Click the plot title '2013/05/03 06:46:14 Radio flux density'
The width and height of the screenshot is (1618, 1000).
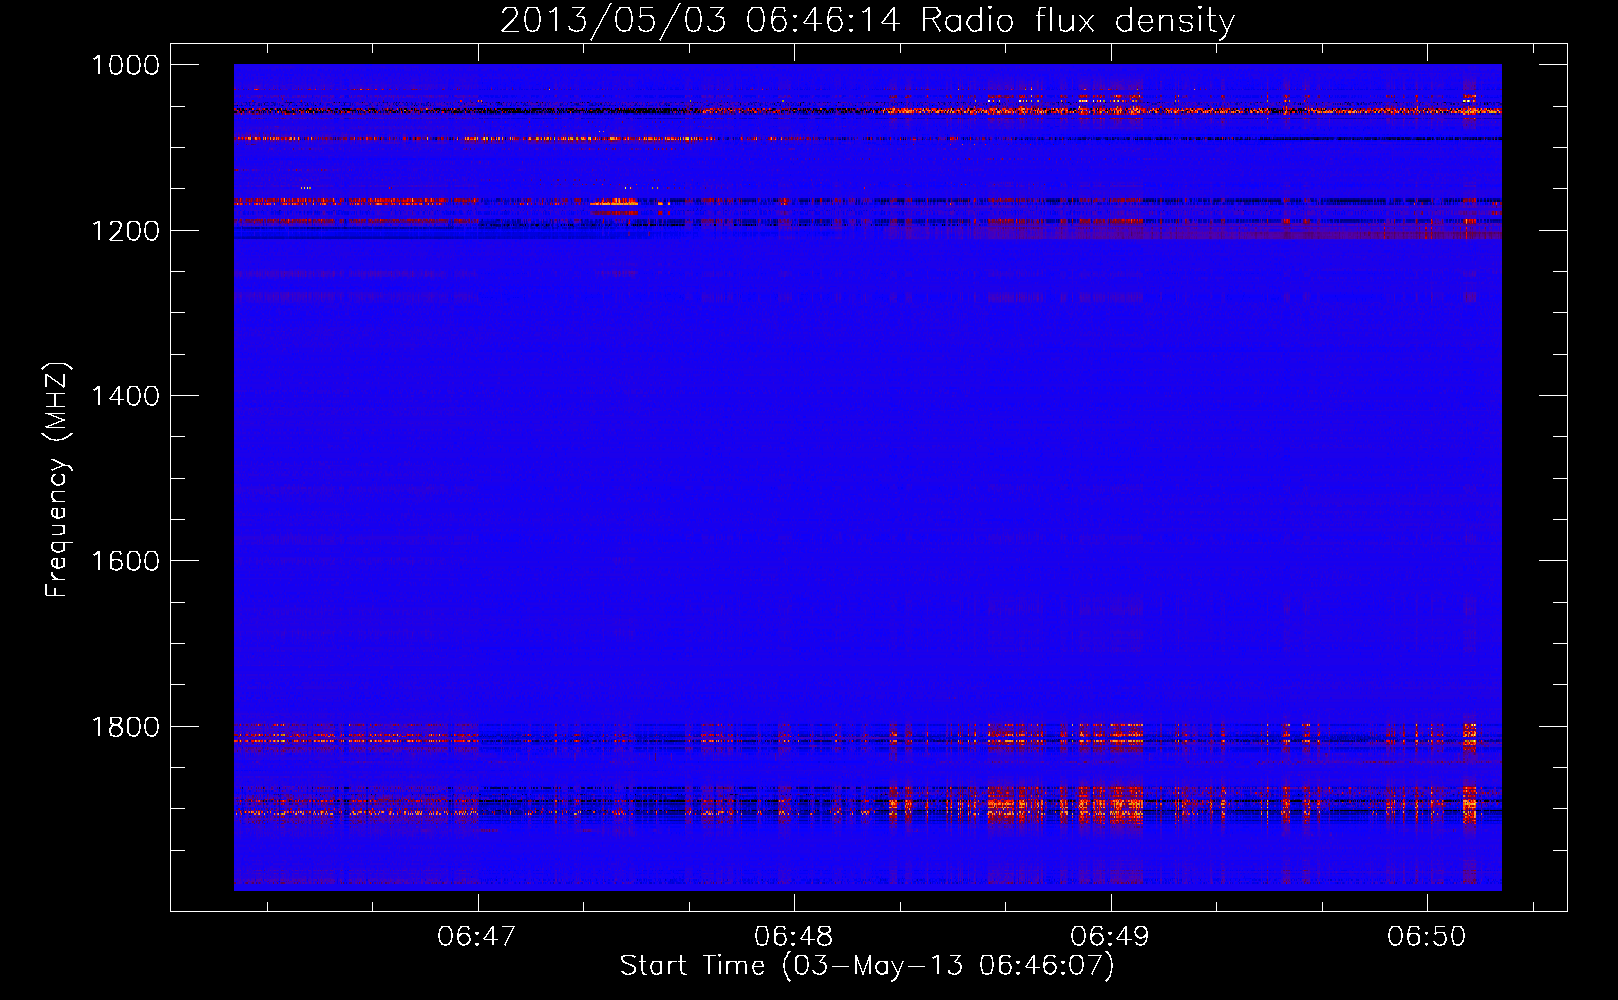[868, 21]
